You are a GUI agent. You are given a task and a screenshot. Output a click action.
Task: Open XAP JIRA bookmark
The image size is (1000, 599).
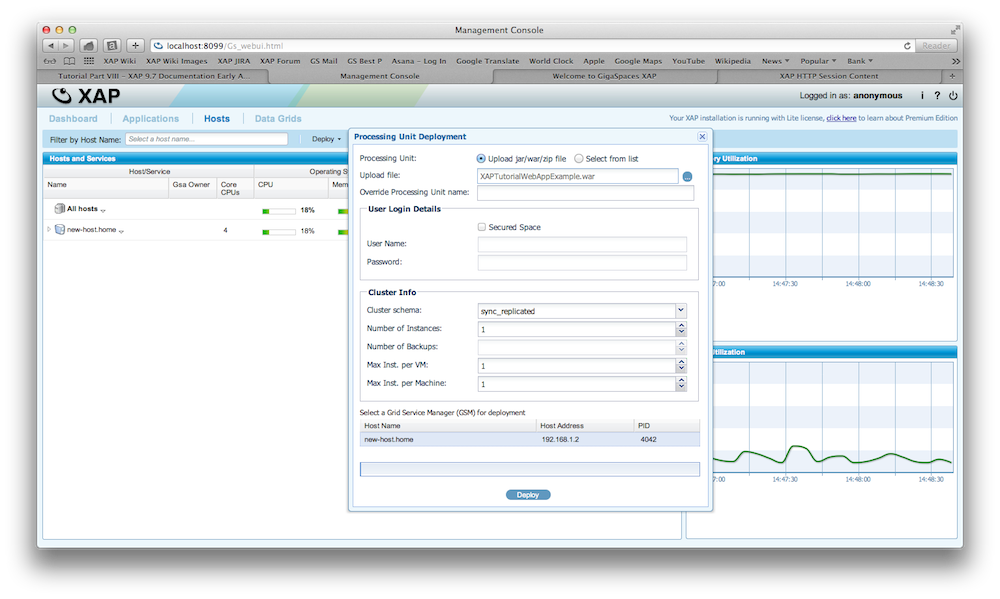pos(233,61)
